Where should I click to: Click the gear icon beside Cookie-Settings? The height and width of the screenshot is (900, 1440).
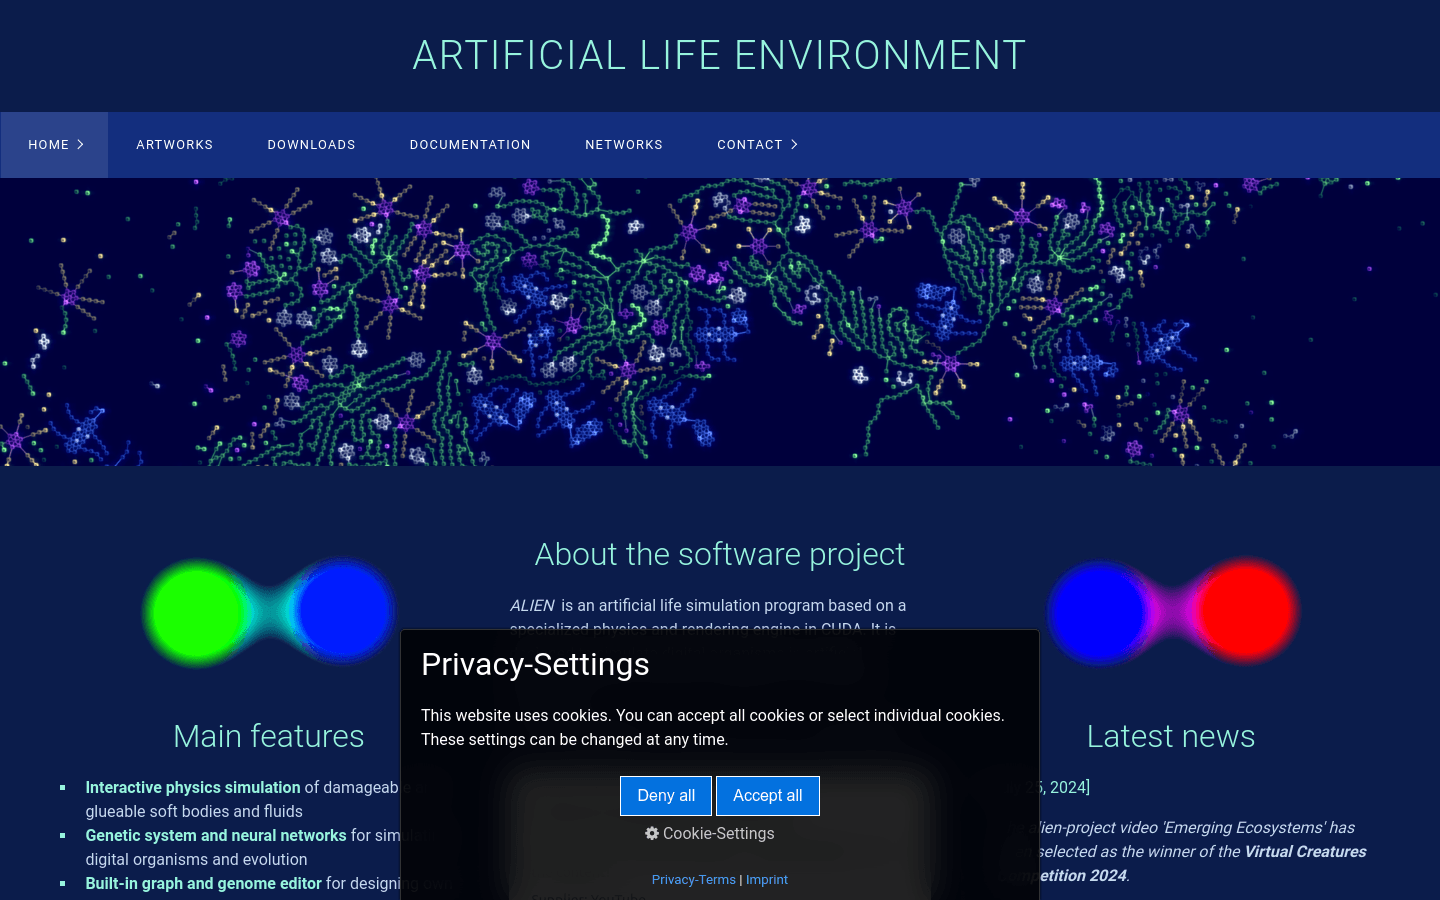[x=652, y=834]
